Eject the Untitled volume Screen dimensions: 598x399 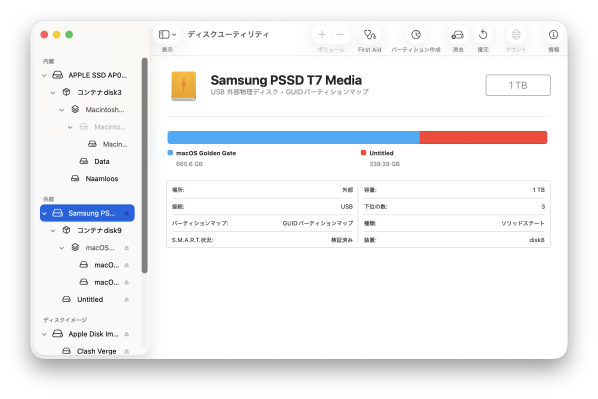click(x=127, y=299)
